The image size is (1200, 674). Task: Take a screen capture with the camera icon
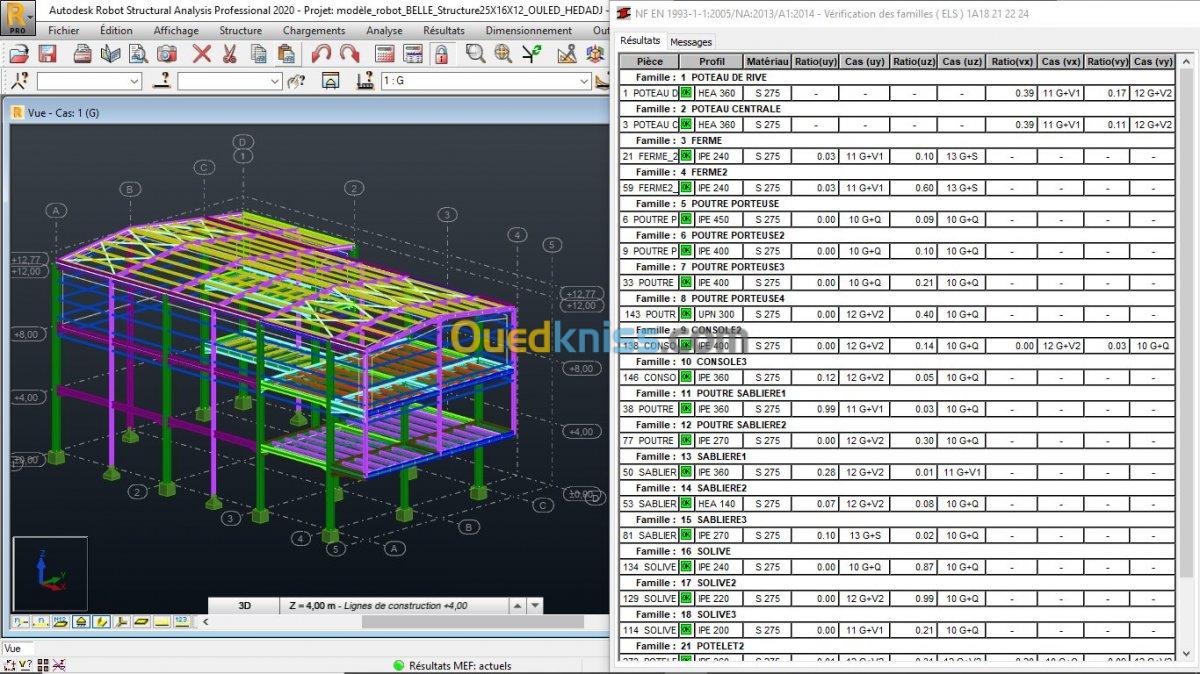coord(167,53)
